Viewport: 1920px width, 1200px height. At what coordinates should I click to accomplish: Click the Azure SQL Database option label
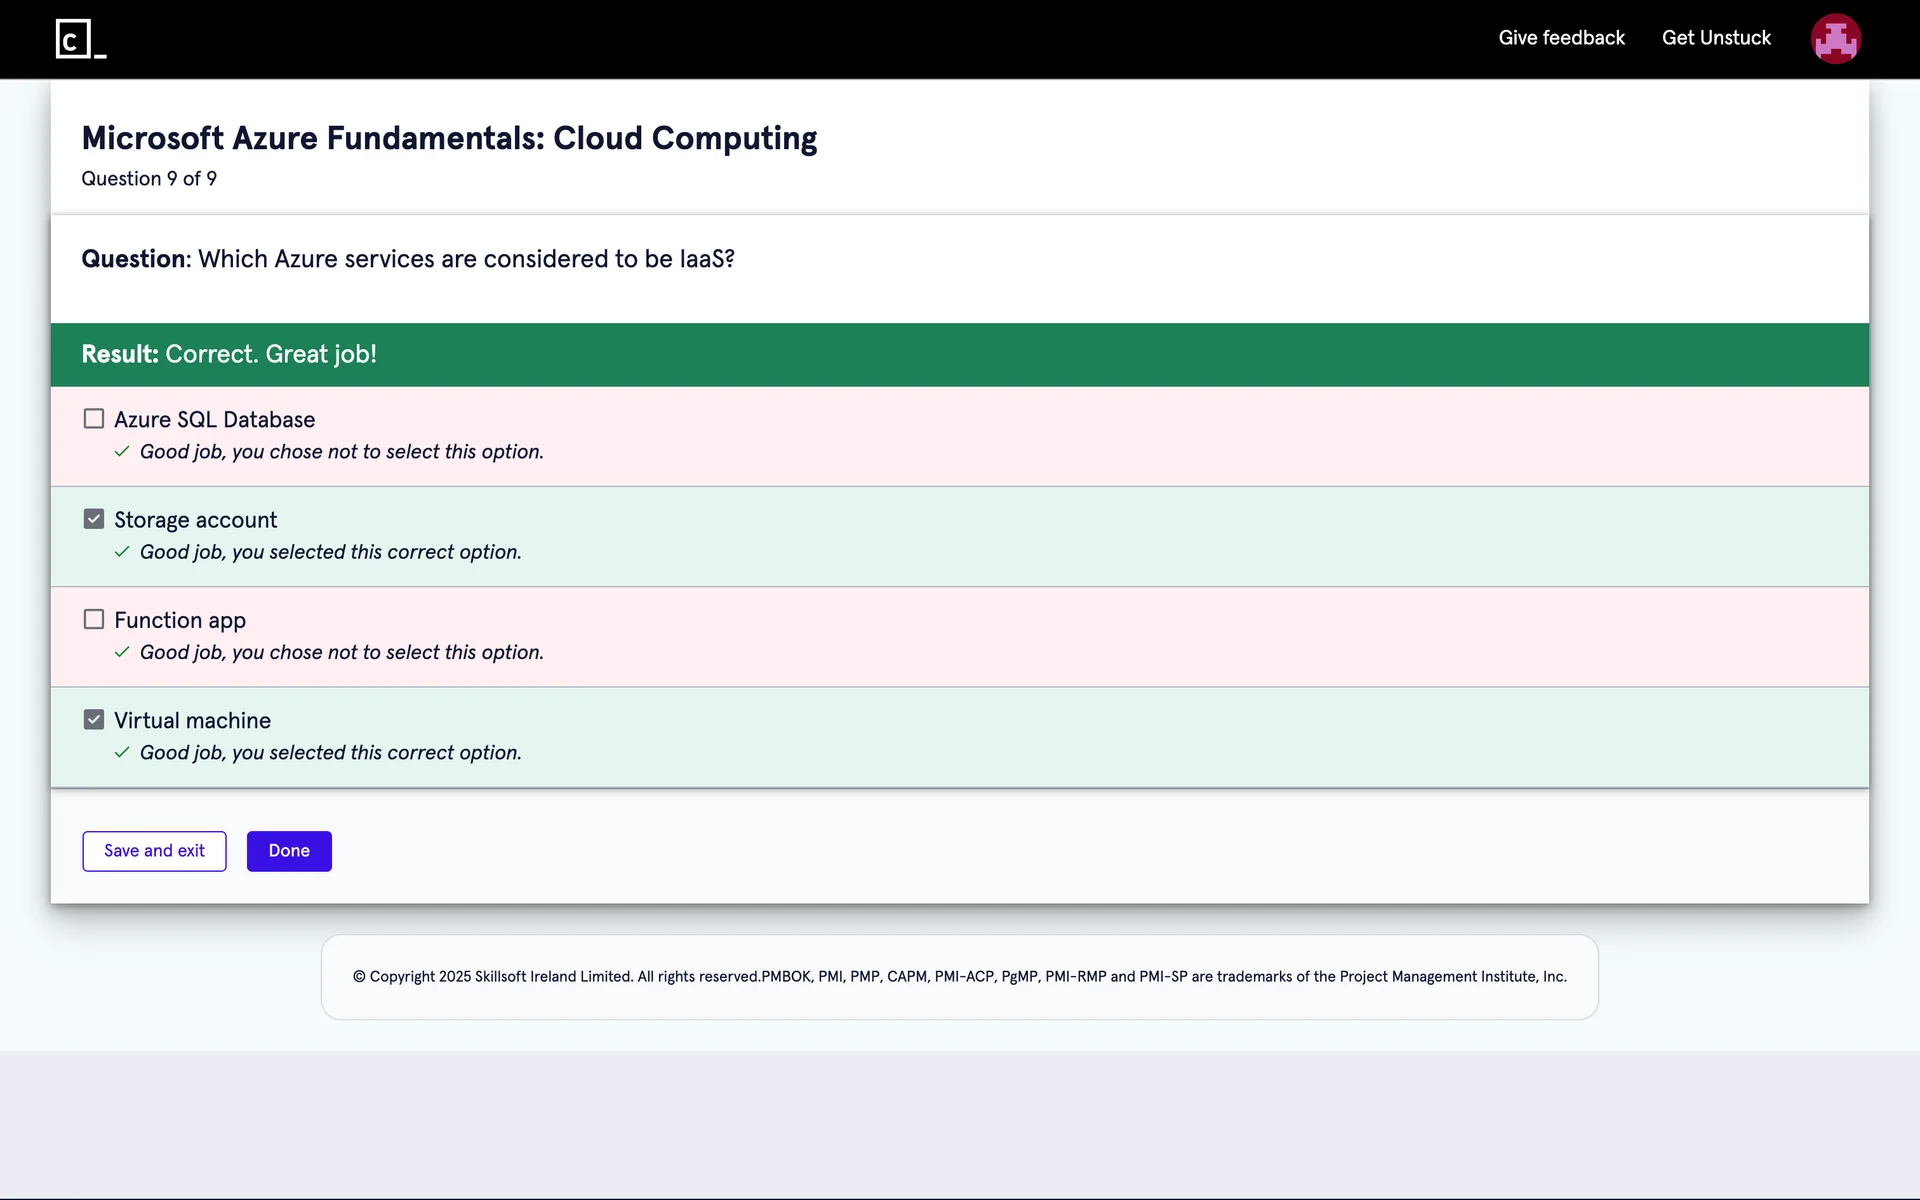(x=214, y=420)
